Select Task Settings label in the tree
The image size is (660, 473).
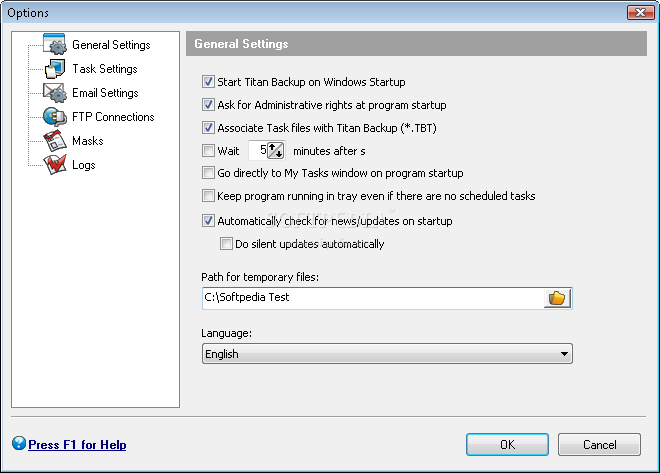coord(105,69)
